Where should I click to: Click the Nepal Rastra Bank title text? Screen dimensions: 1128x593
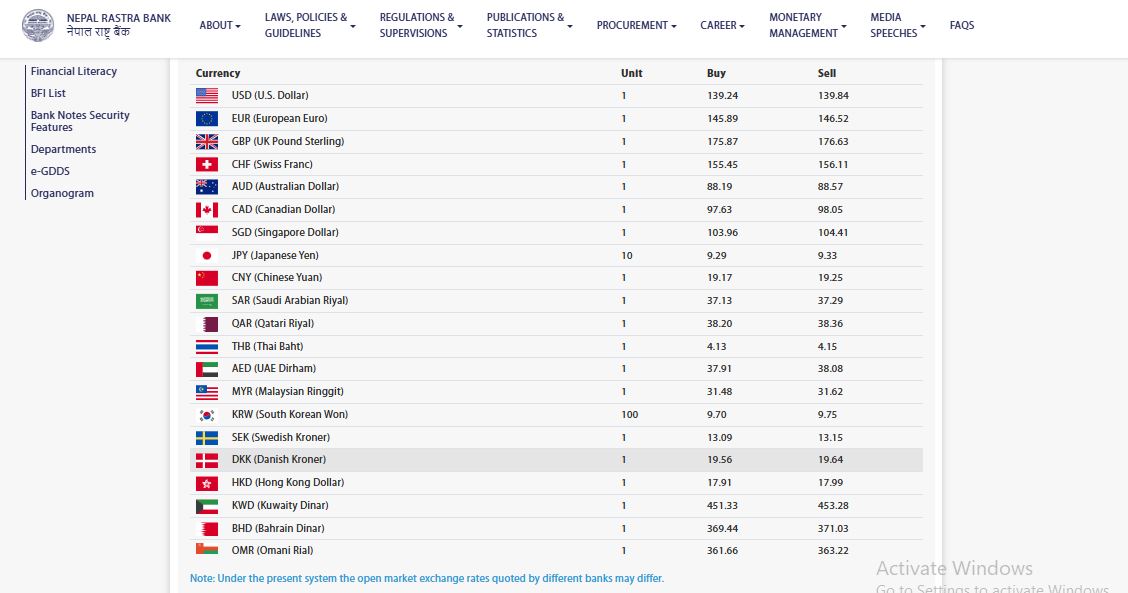click(x=119, y=18)
